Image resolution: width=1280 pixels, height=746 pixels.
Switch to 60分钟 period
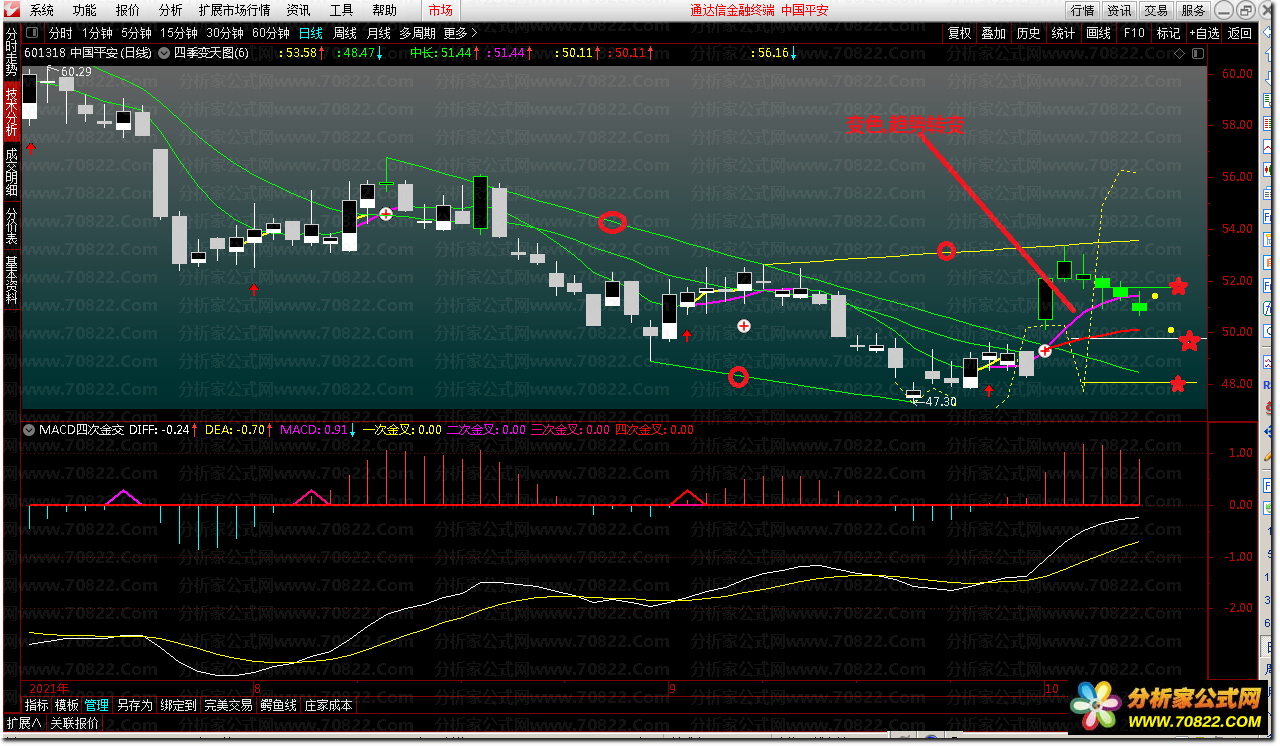pyautogui.click(x=270, y=33)
